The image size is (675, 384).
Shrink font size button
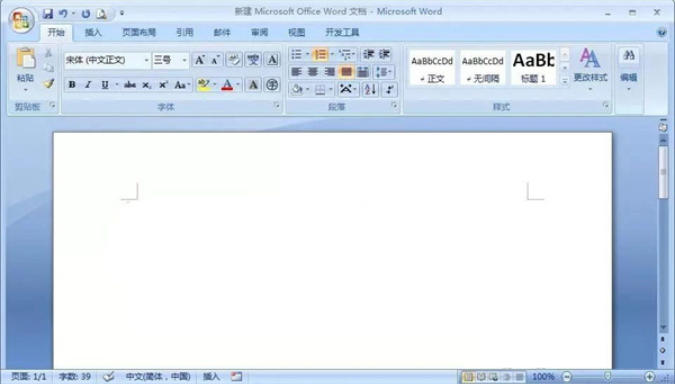point(215,60)
